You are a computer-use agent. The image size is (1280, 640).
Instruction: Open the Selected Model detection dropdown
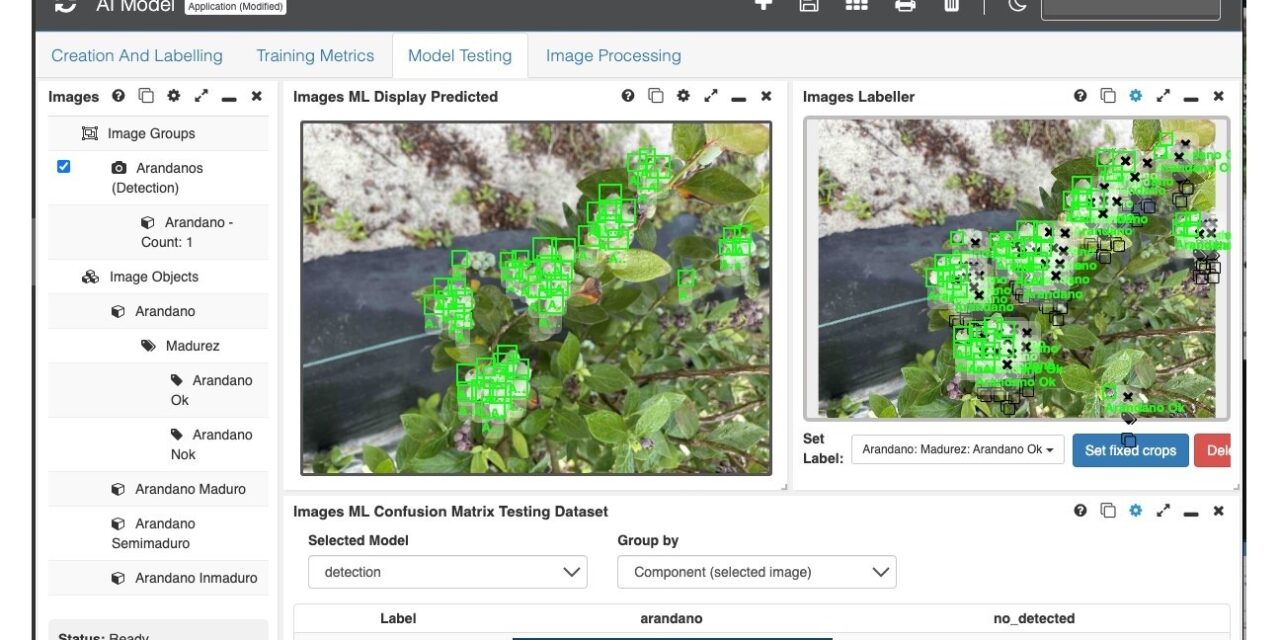click(x=447, y=572)
